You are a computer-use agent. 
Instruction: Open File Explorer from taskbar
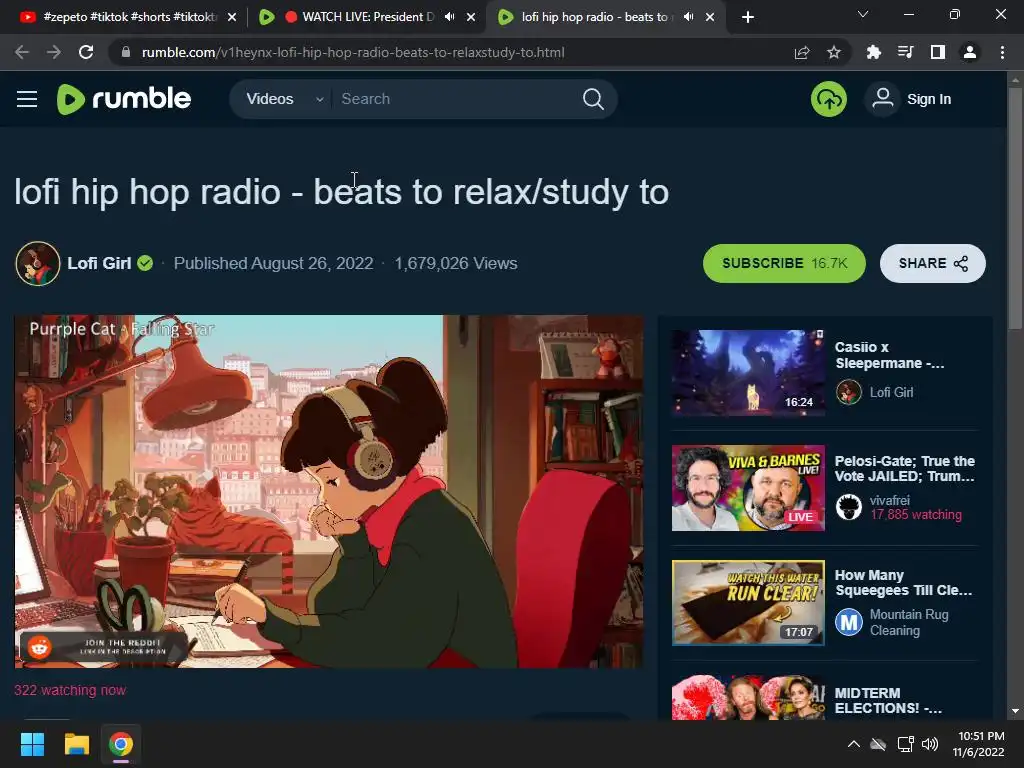click(x=76, y=744)
